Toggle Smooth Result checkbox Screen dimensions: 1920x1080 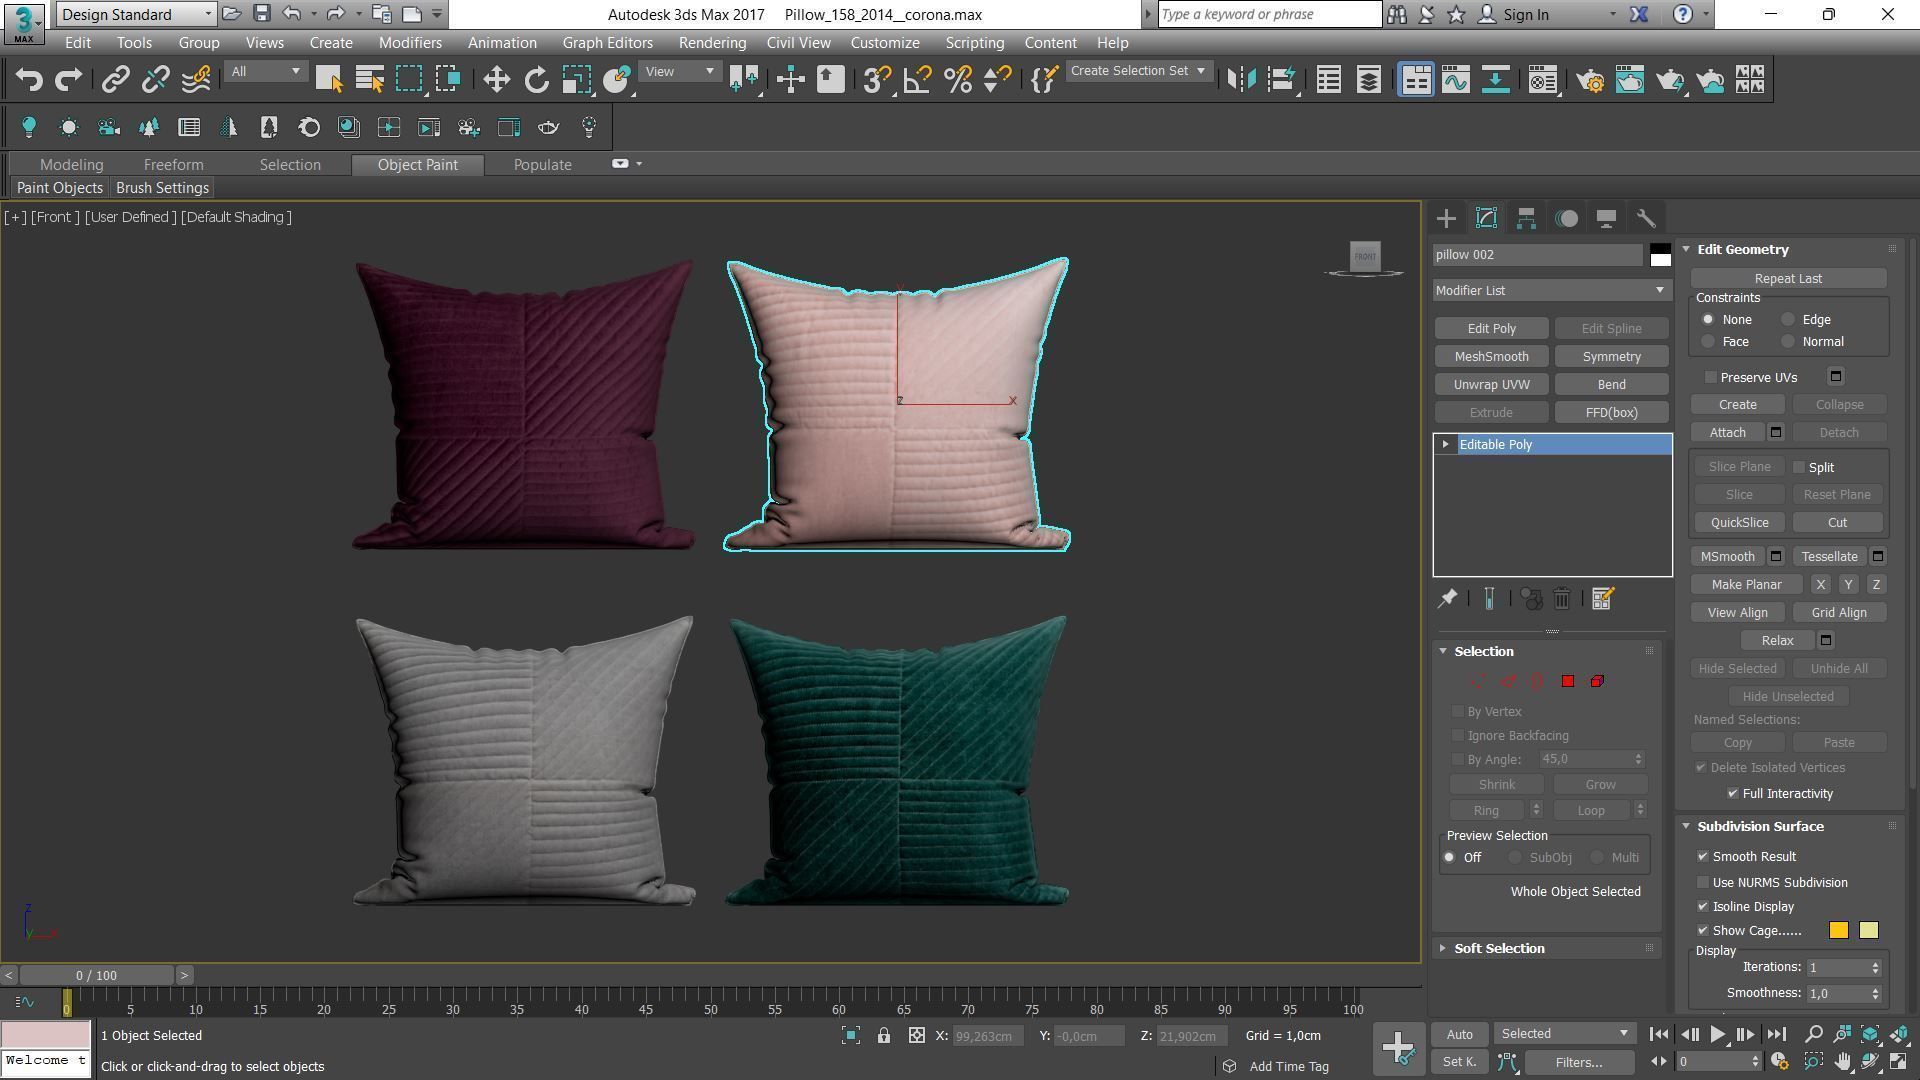click(x=1703, y=857)
